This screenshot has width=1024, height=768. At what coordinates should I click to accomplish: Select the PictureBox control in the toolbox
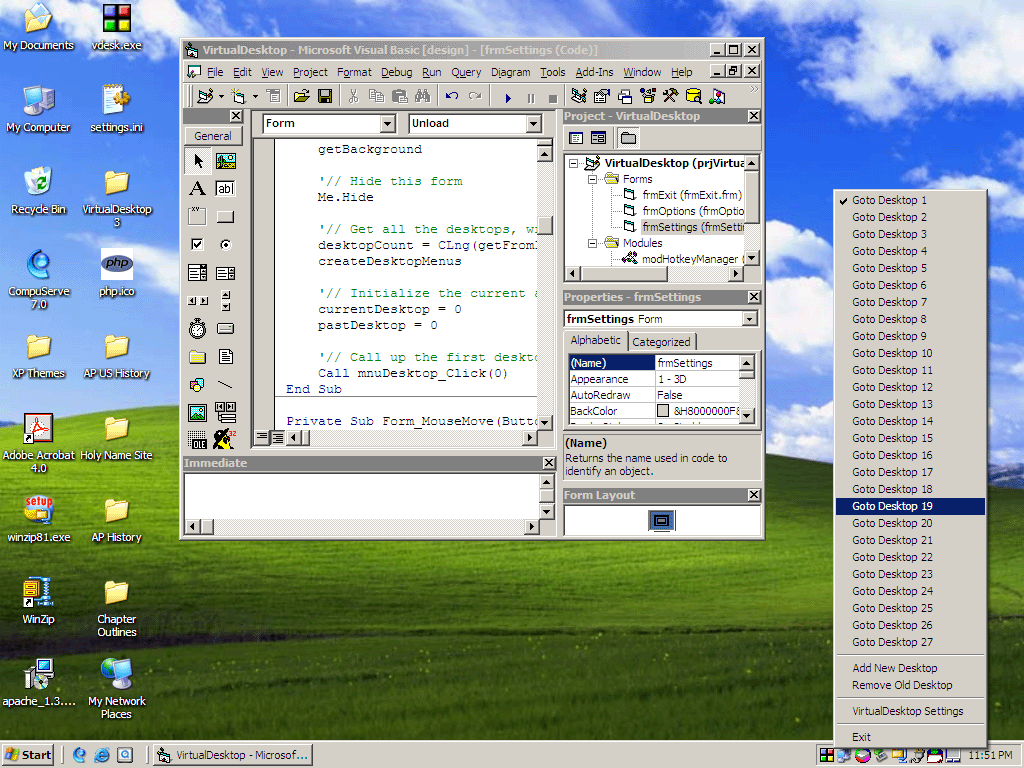pyautogui.click(x=225, y=160)
